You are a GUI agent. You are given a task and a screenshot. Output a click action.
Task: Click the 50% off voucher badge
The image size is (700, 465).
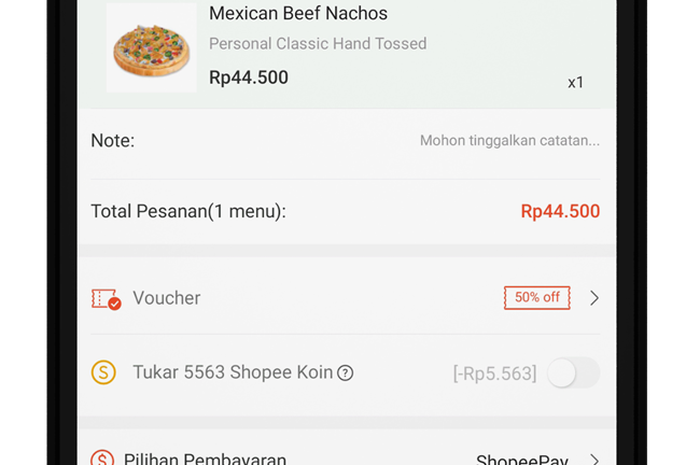coord(537,298)
